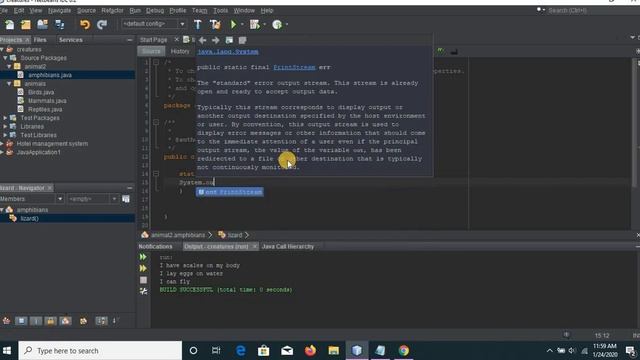The height and width of the screenshot is (360, 640).
Task: Click the Windows taskbar search box
Action: (x=100, y=351)
